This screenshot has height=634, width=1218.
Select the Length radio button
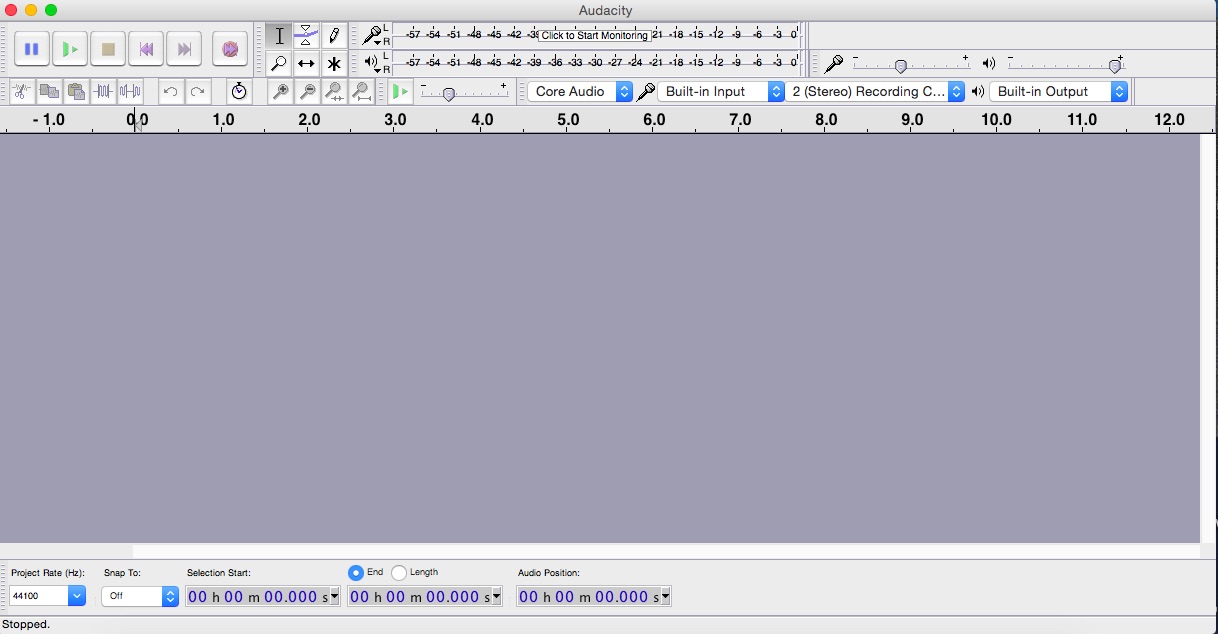[x=399, y=573]
